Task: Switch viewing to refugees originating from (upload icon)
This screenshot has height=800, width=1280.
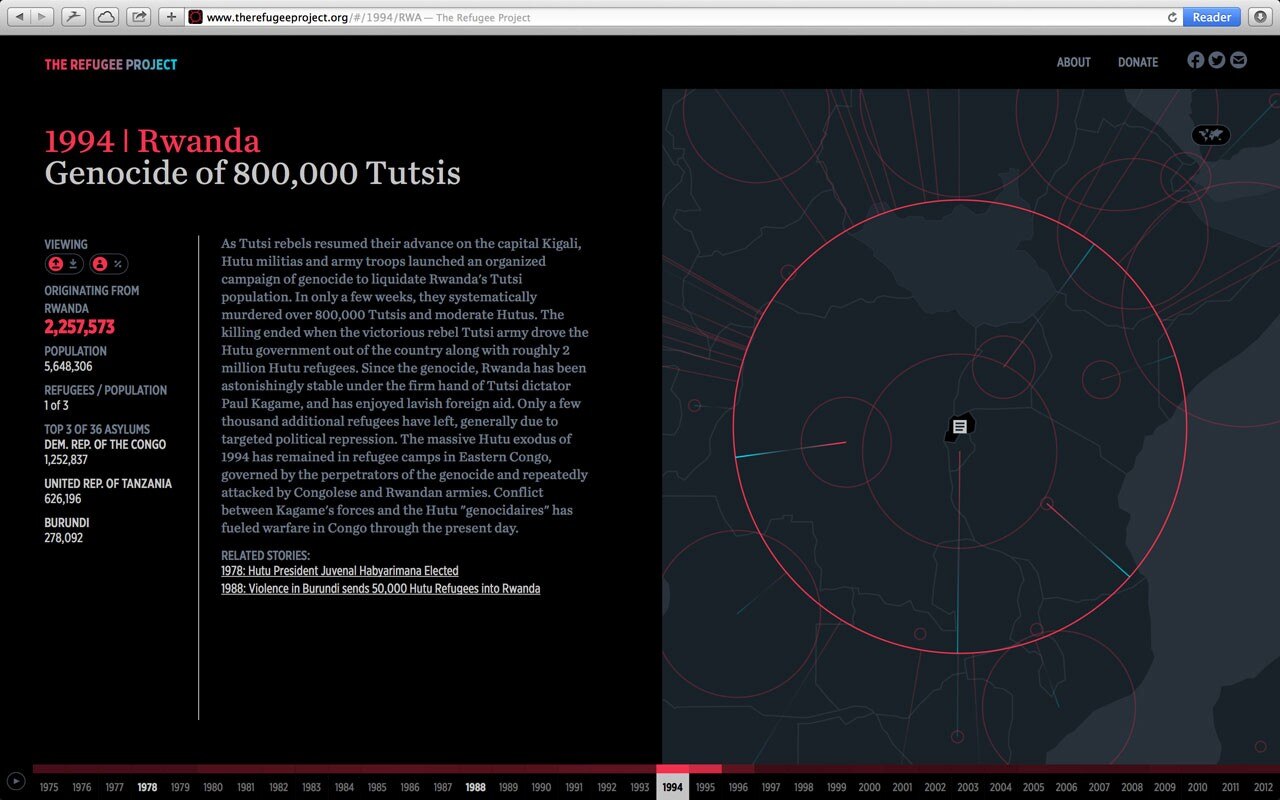Action: (56, 264)
